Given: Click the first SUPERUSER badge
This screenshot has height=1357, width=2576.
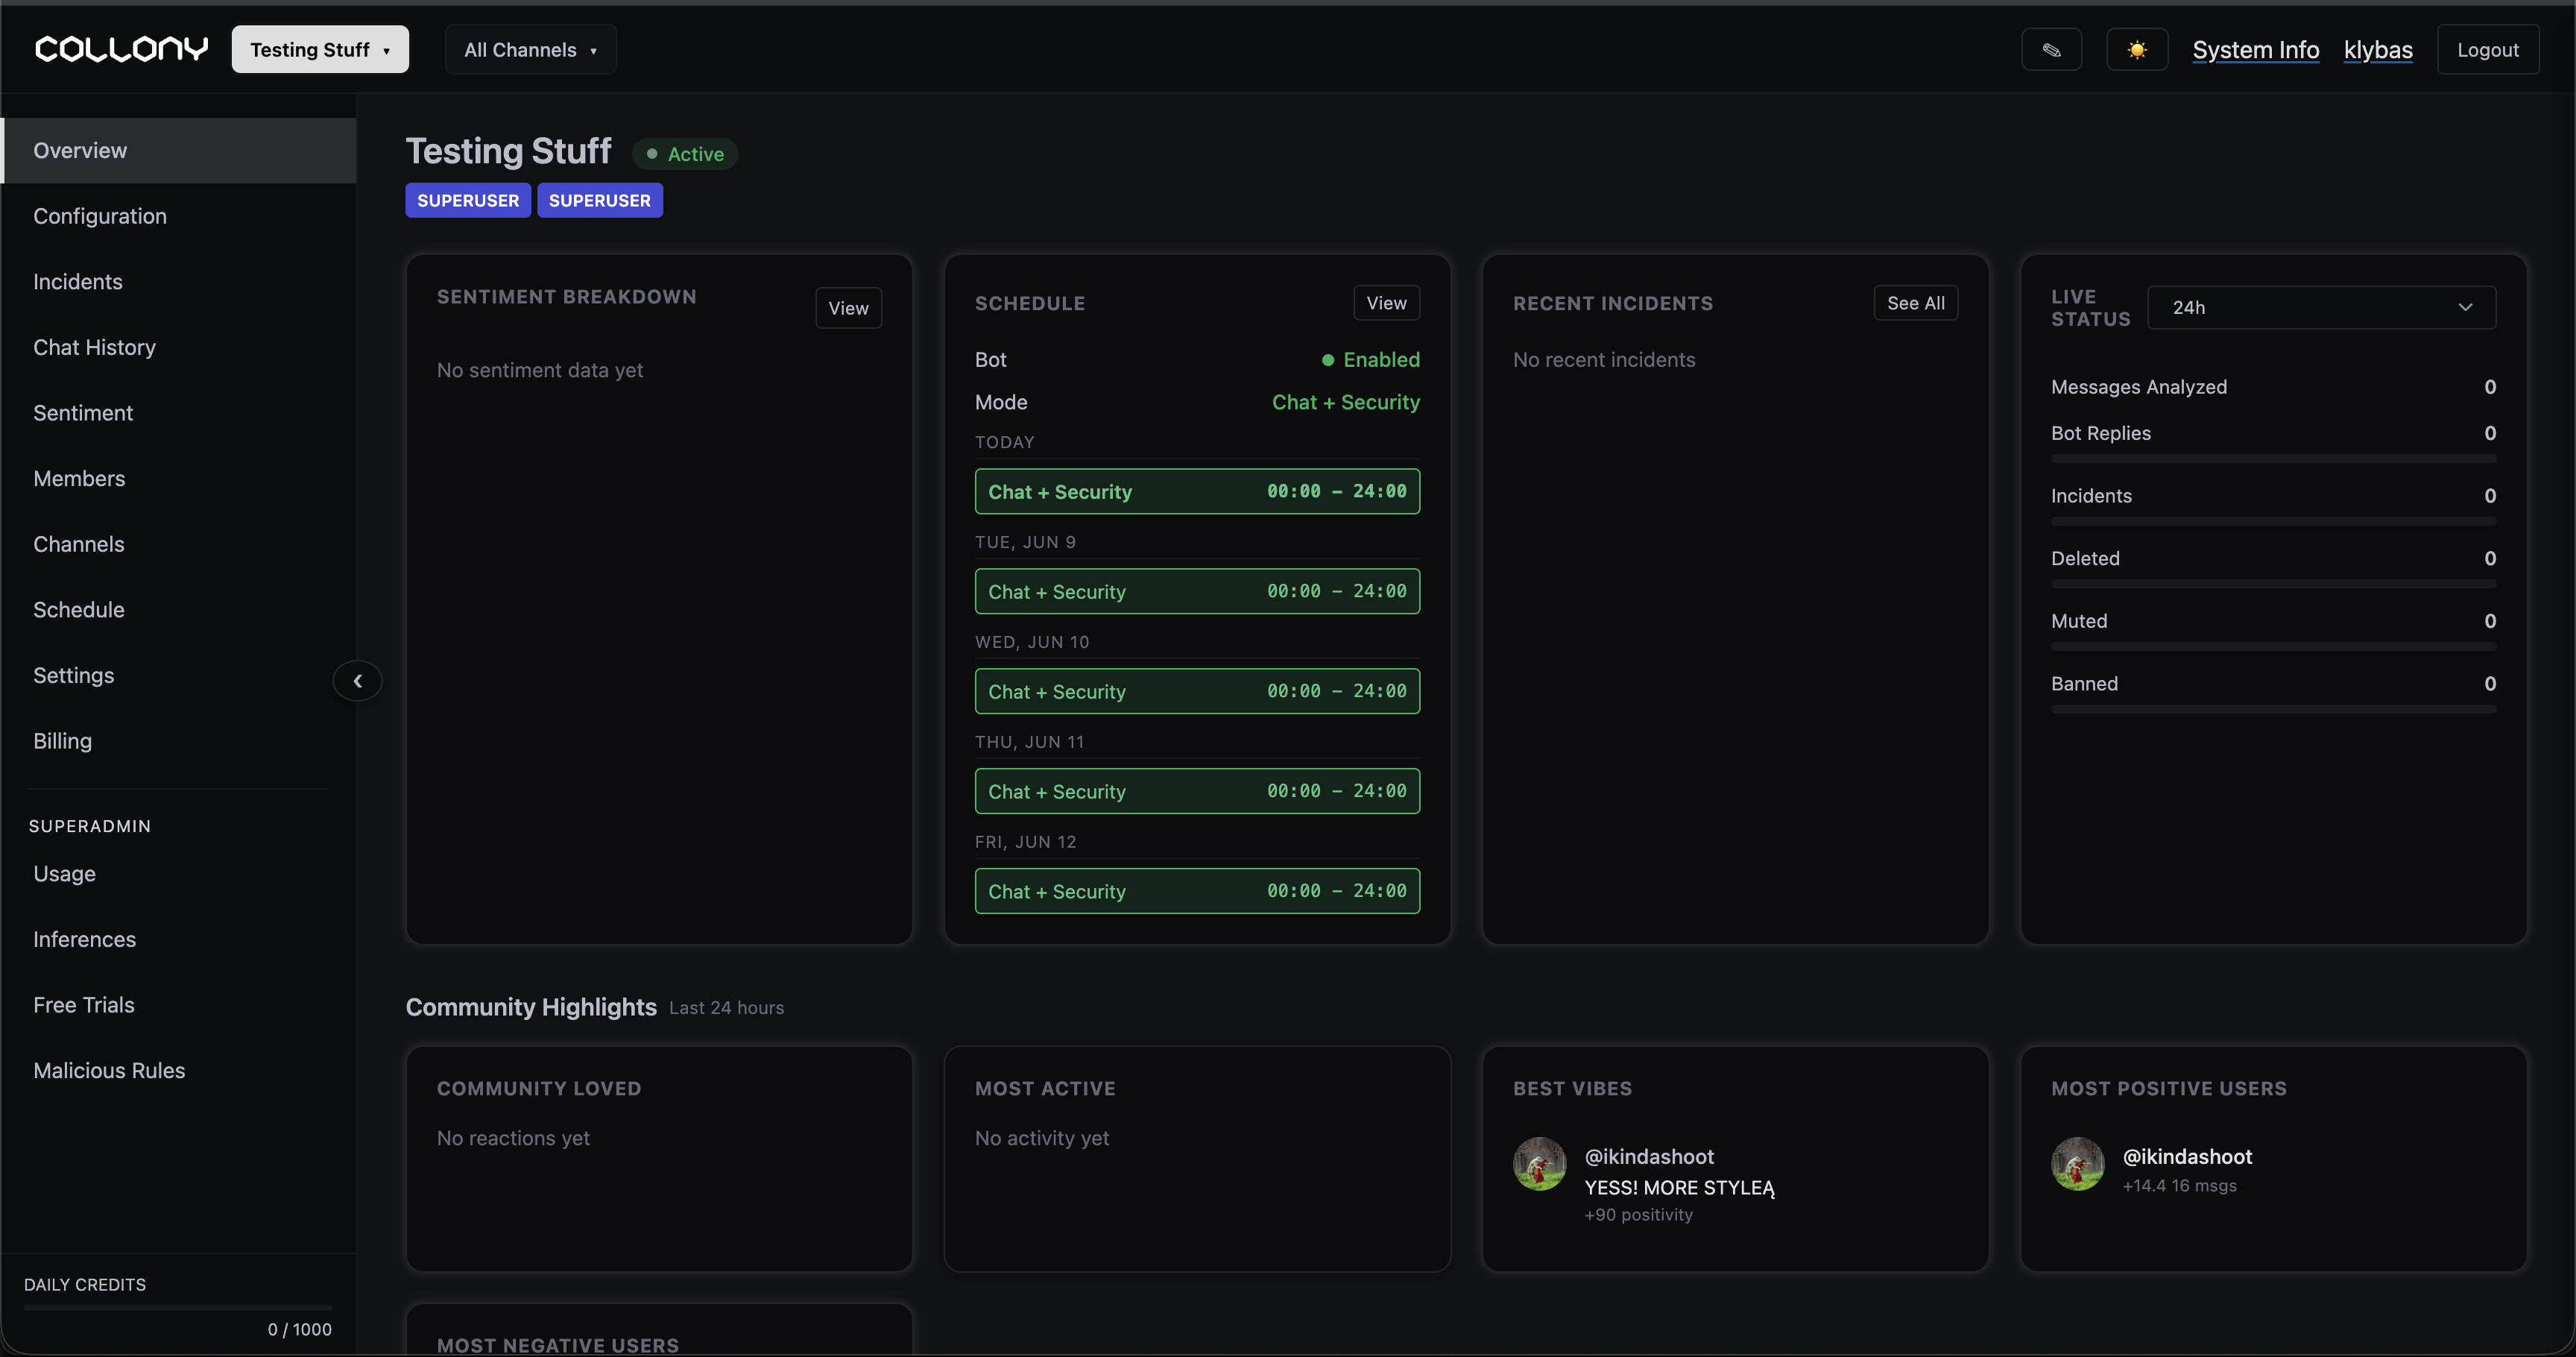Looking at the screenshot, I should click(468, 200).
